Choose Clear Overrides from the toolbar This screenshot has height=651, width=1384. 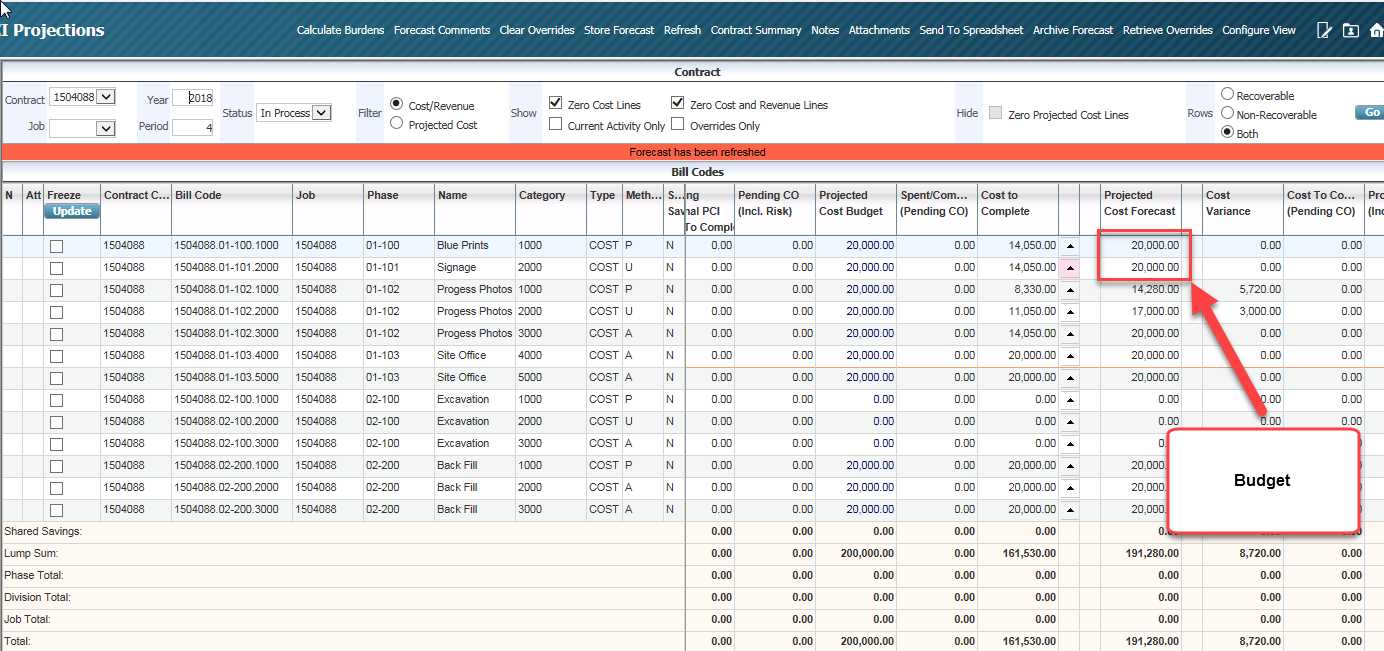click(x=537, y=30)
